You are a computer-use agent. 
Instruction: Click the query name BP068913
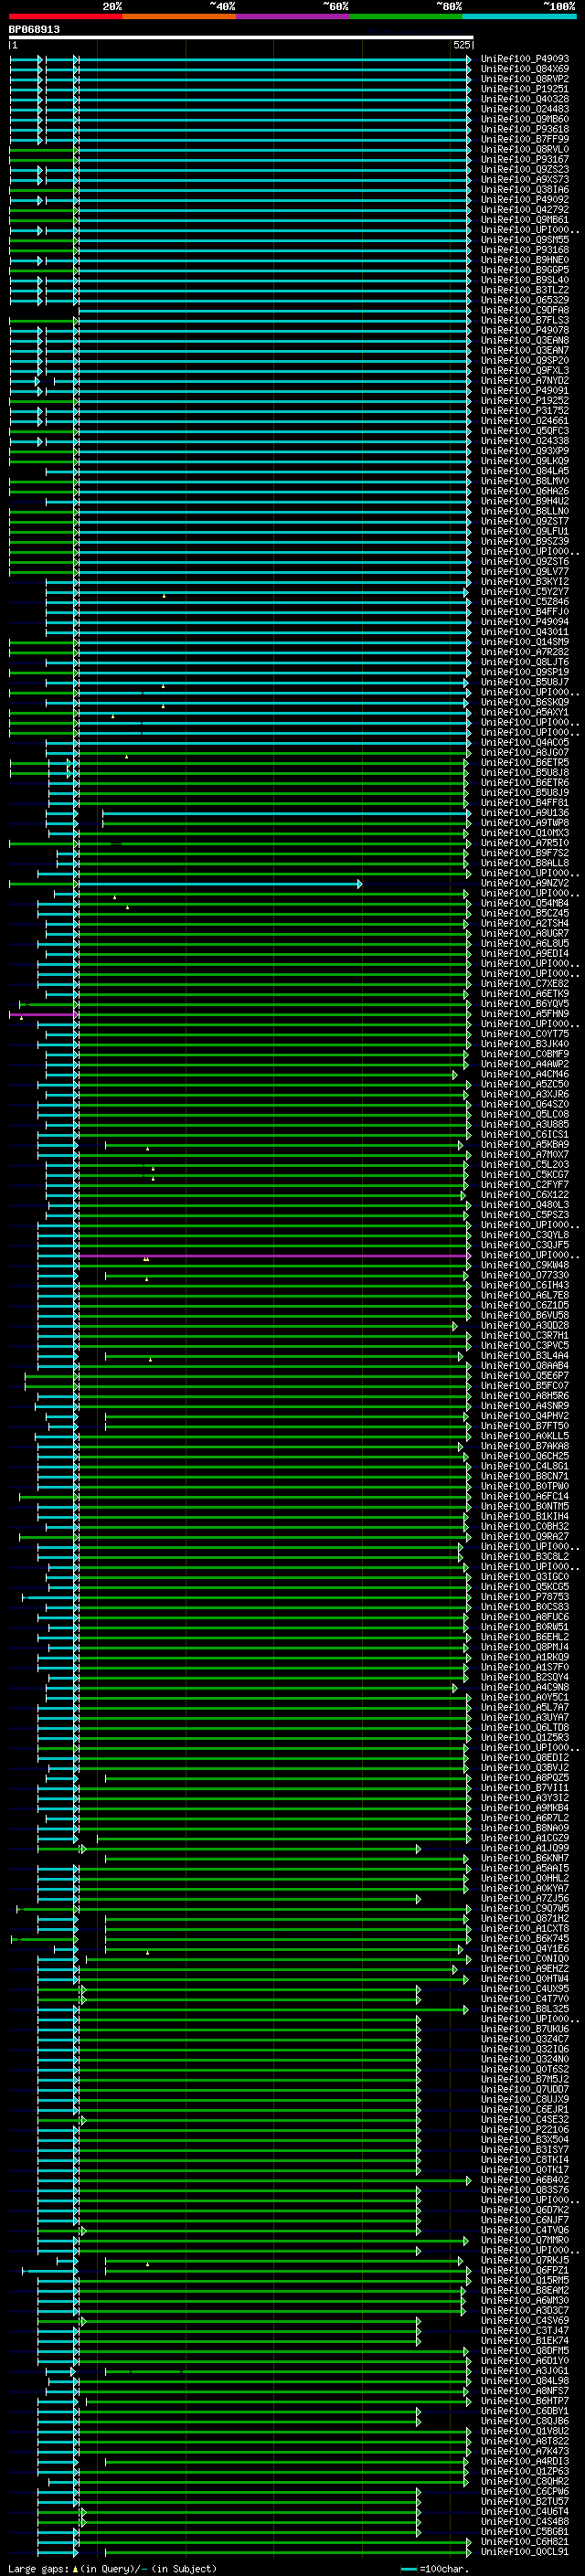click(34, 30)
